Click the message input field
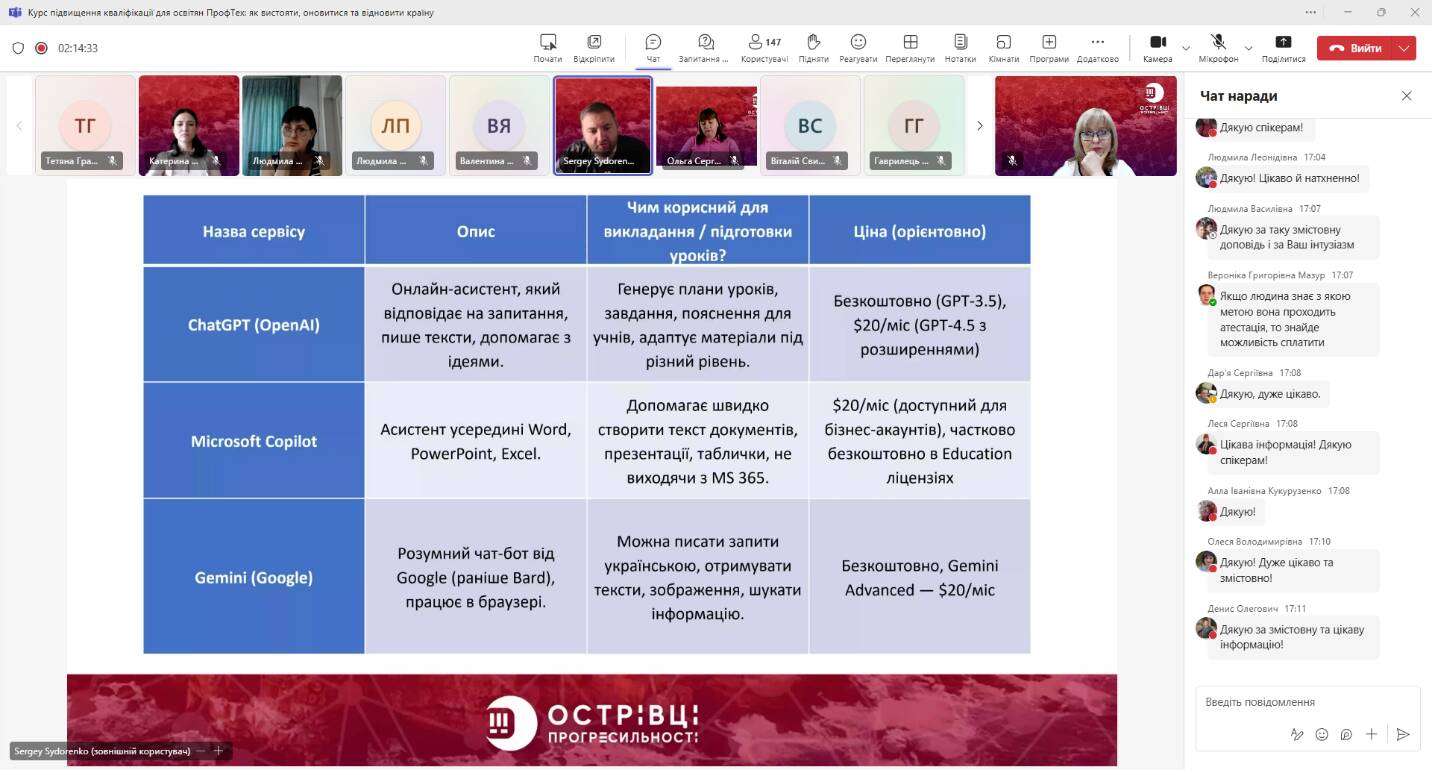This screenshot has width=1432, height=770. click(1308, 702)
